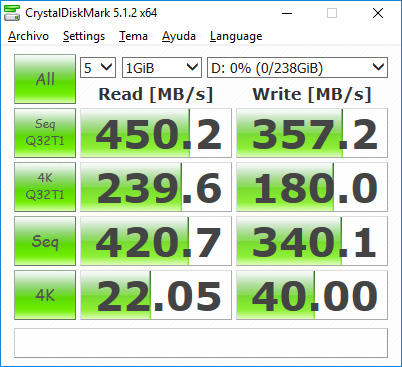Start the 4K Q32T1 test
The image size is (402, 367).
point(45,187)
